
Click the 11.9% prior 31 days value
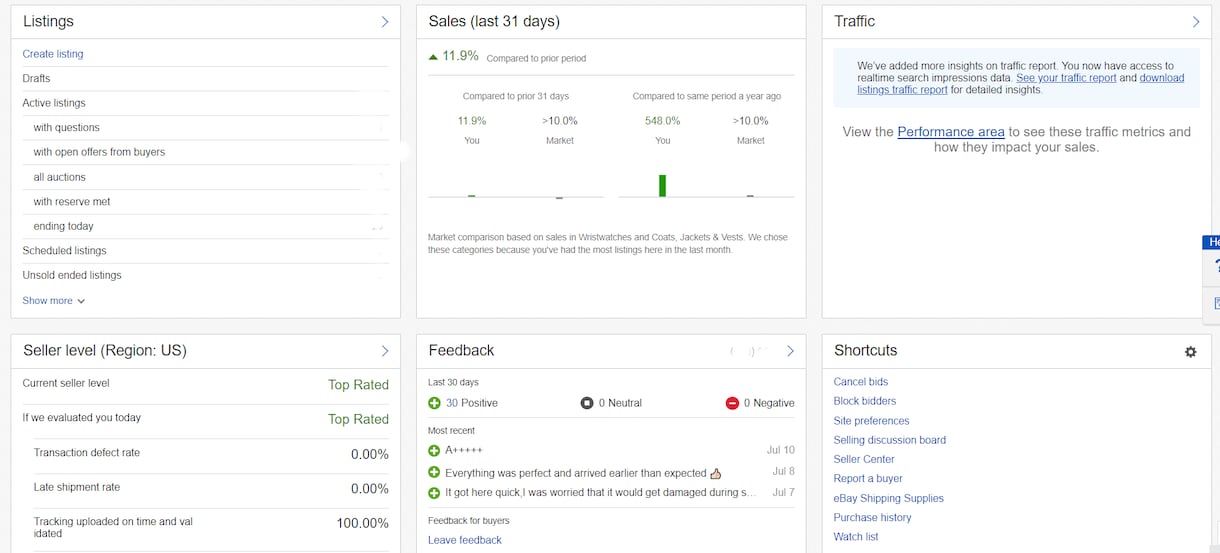click(472, 121)
